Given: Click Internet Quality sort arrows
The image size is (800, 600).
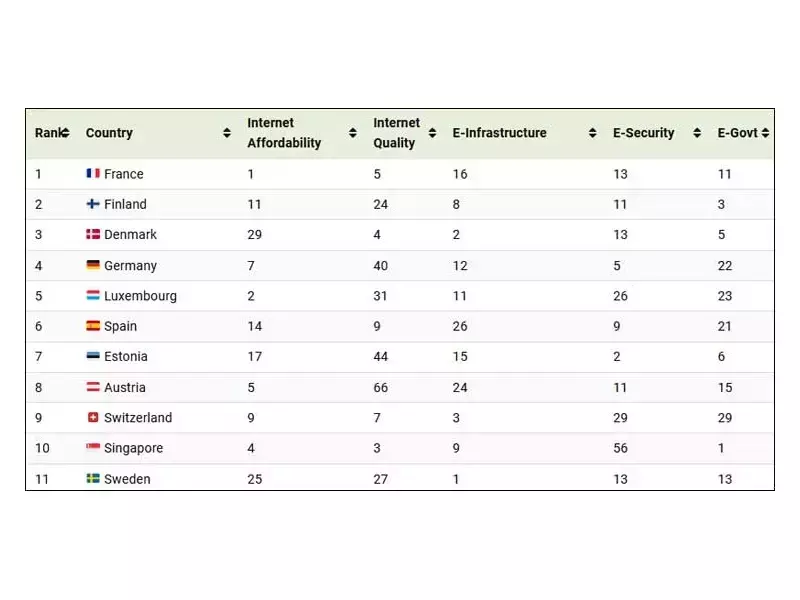Looking at the screenshot, I should 432,133.
